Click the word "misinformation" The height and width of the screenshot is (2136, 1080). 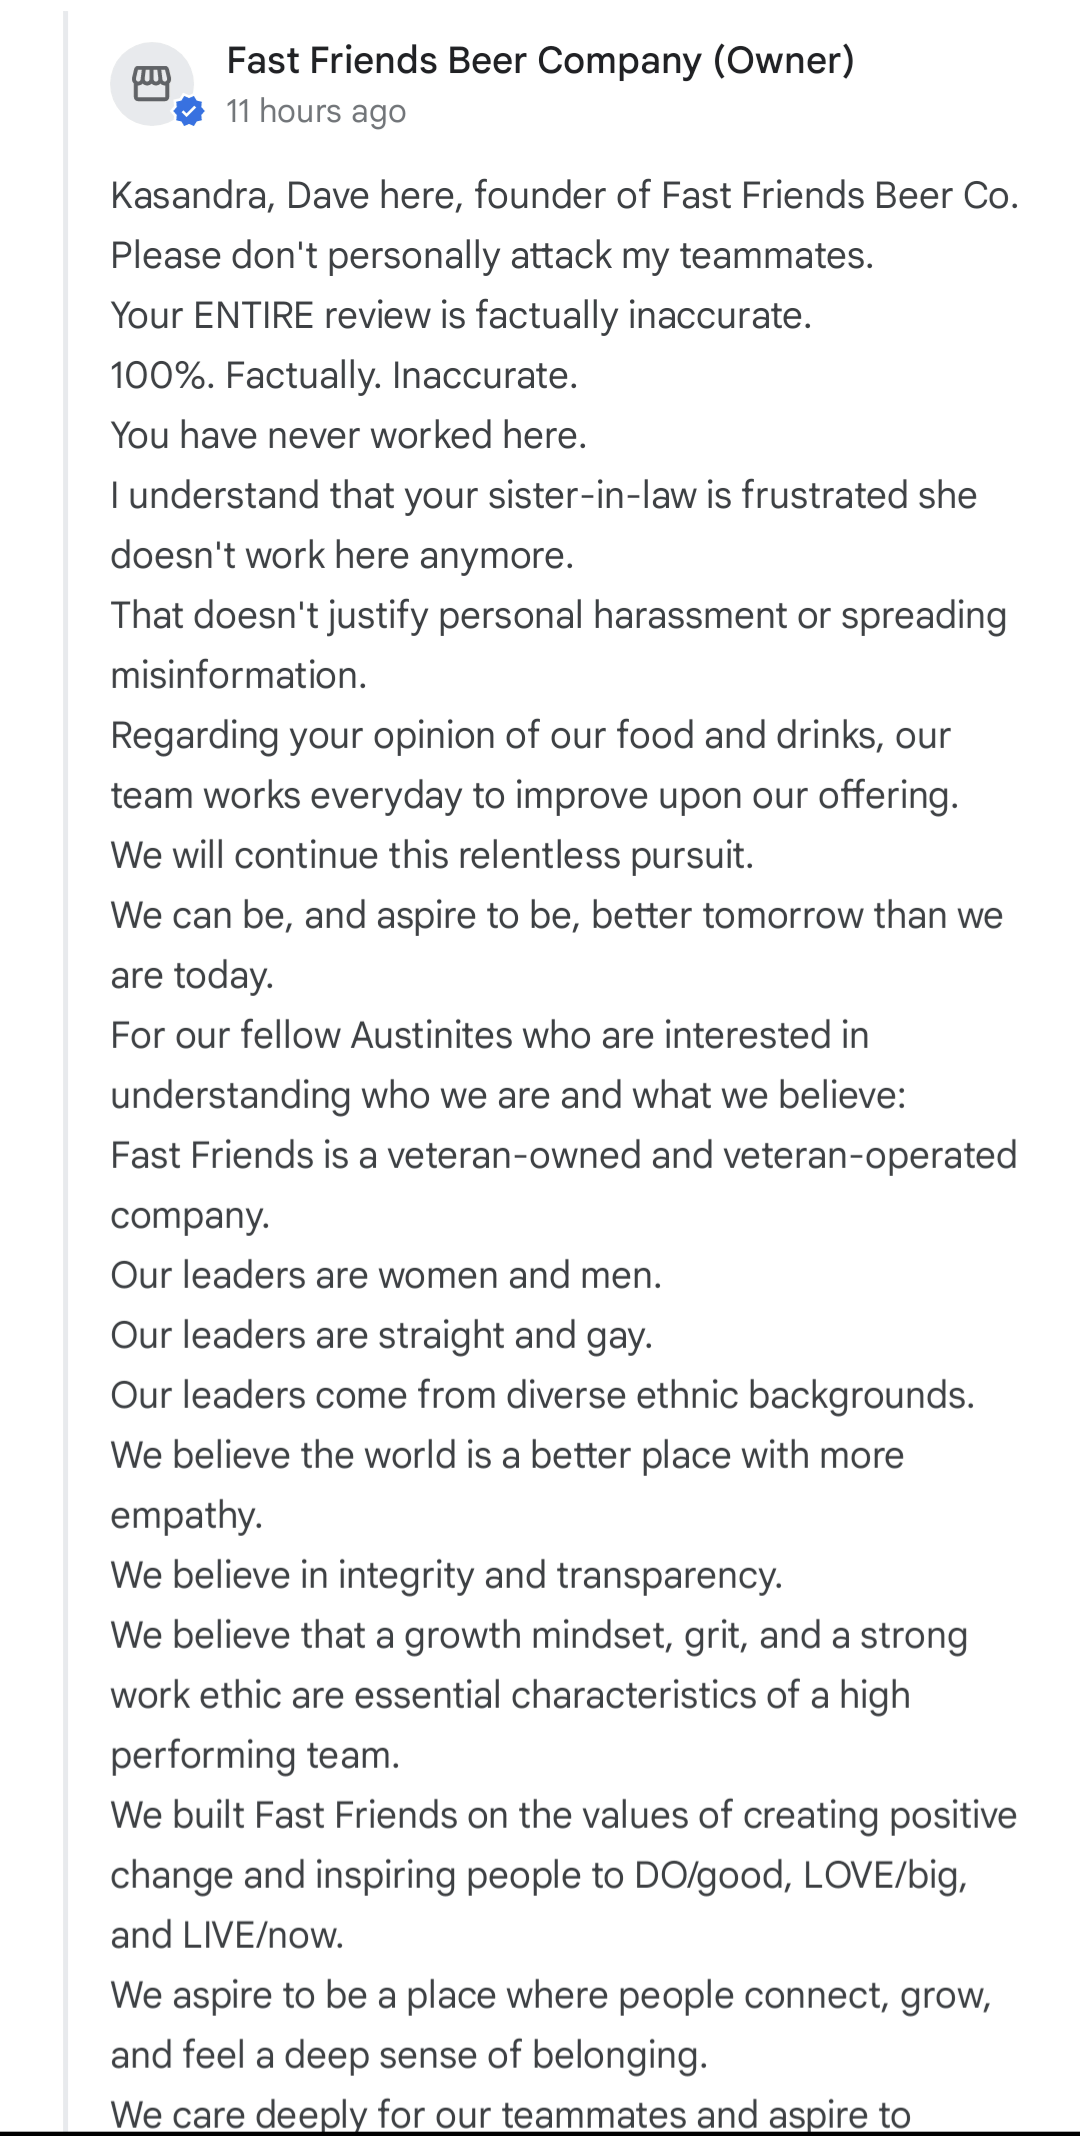pyautogui.click(x=238, y=676)
